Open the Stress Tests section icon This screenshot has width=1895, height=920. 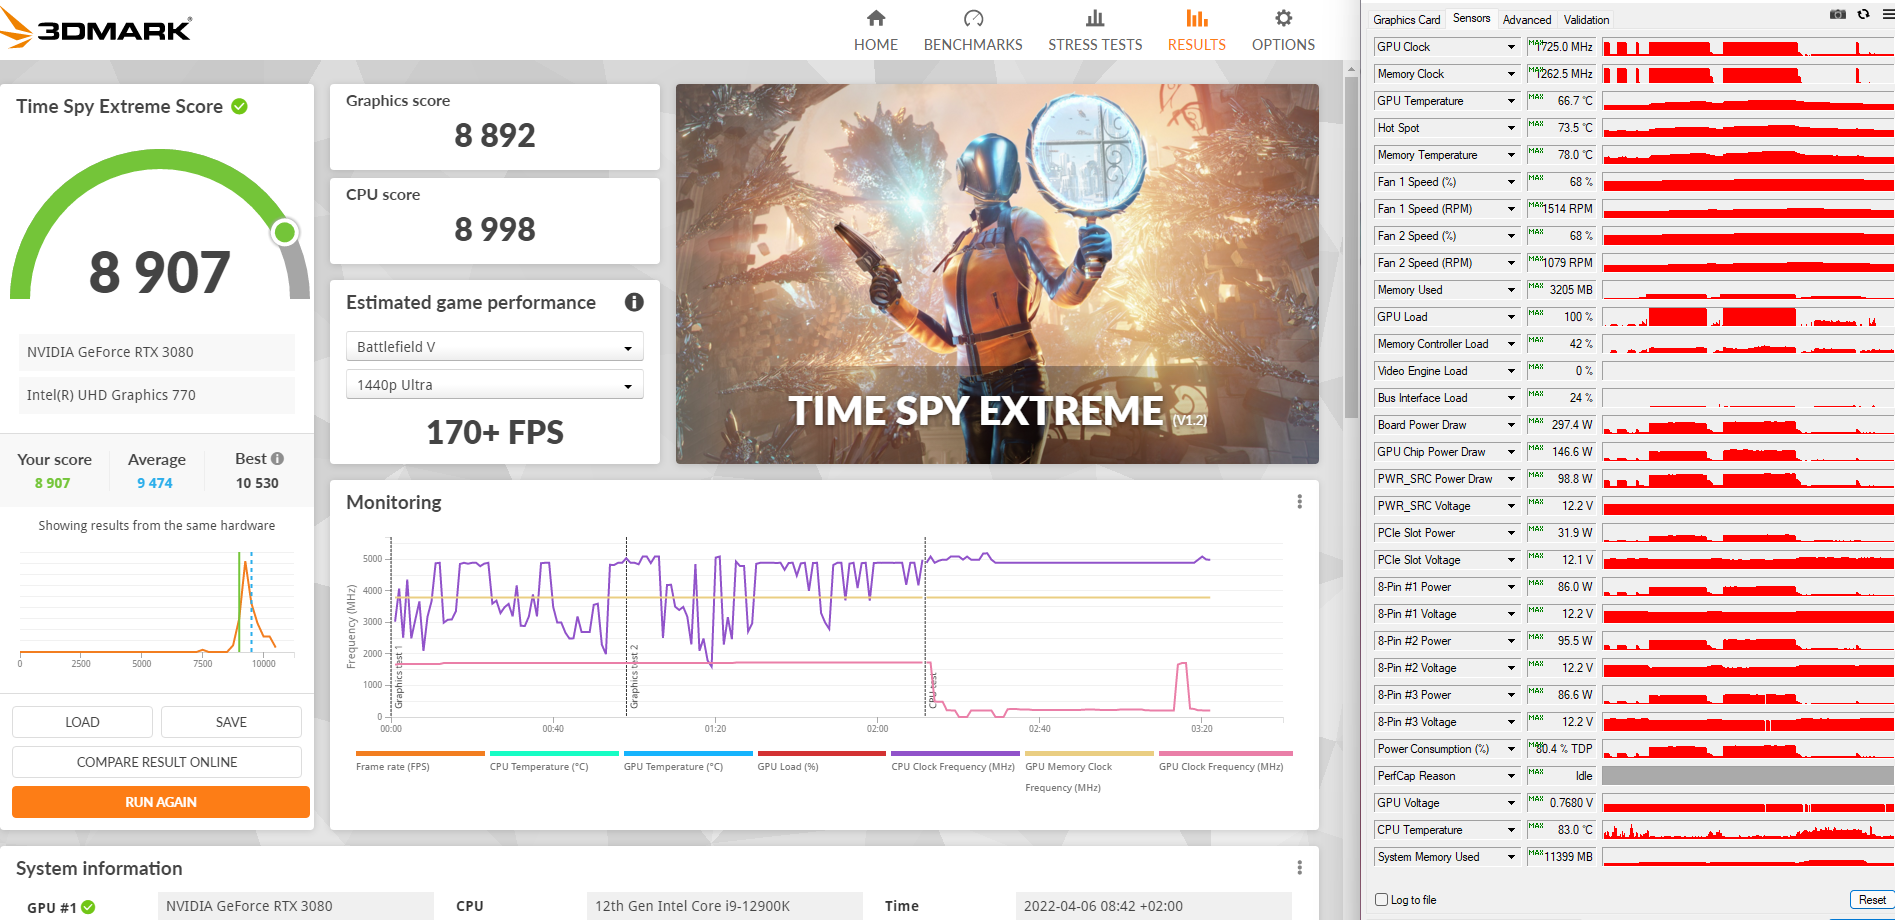tap(1095, 18)
